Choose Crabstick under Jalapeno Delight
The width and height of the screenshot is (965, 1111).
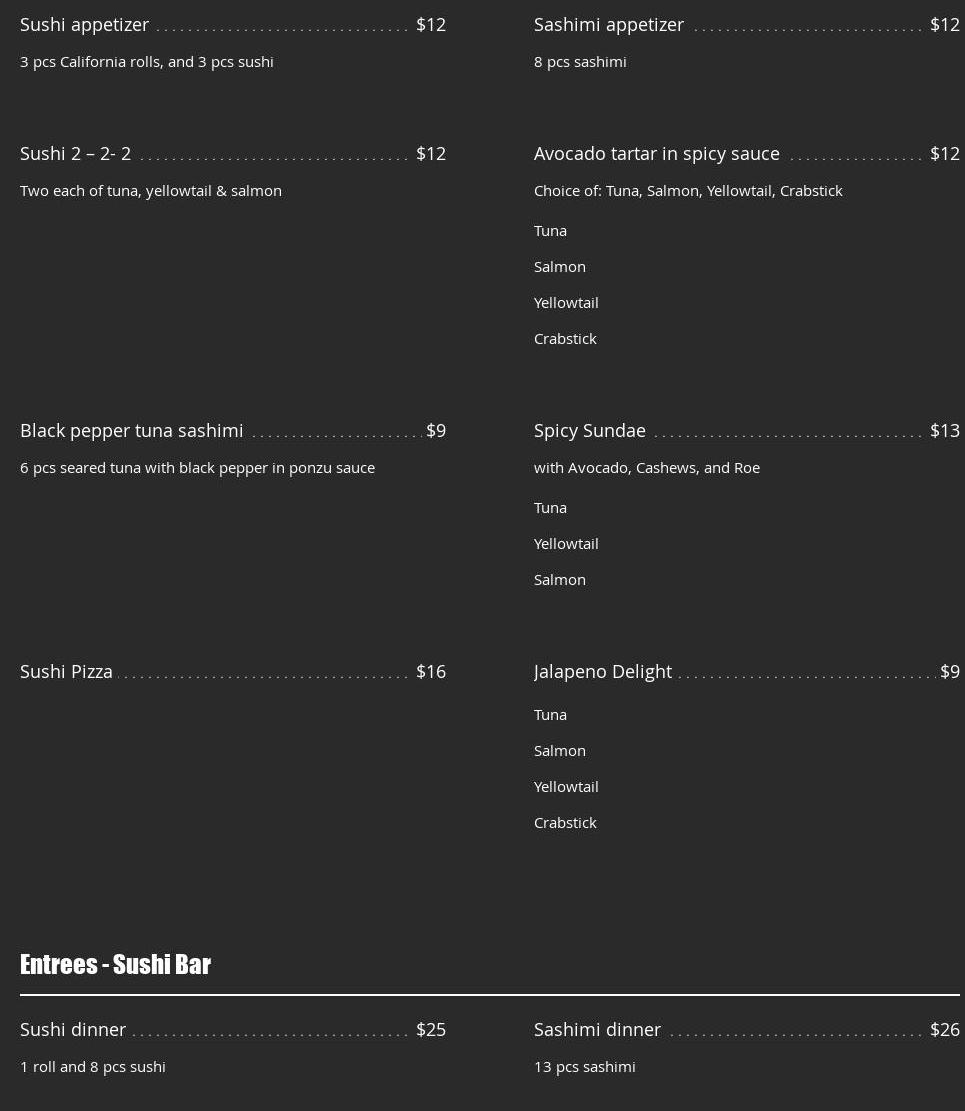[565, 822]
